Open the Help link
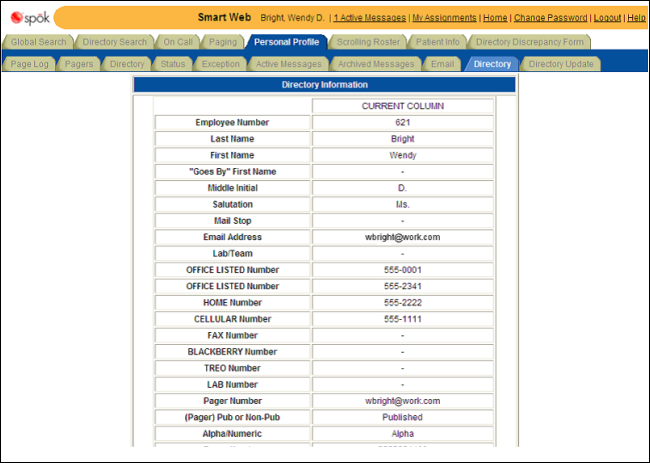Screen dimensions: 650x463 click(x=636, y=18)
